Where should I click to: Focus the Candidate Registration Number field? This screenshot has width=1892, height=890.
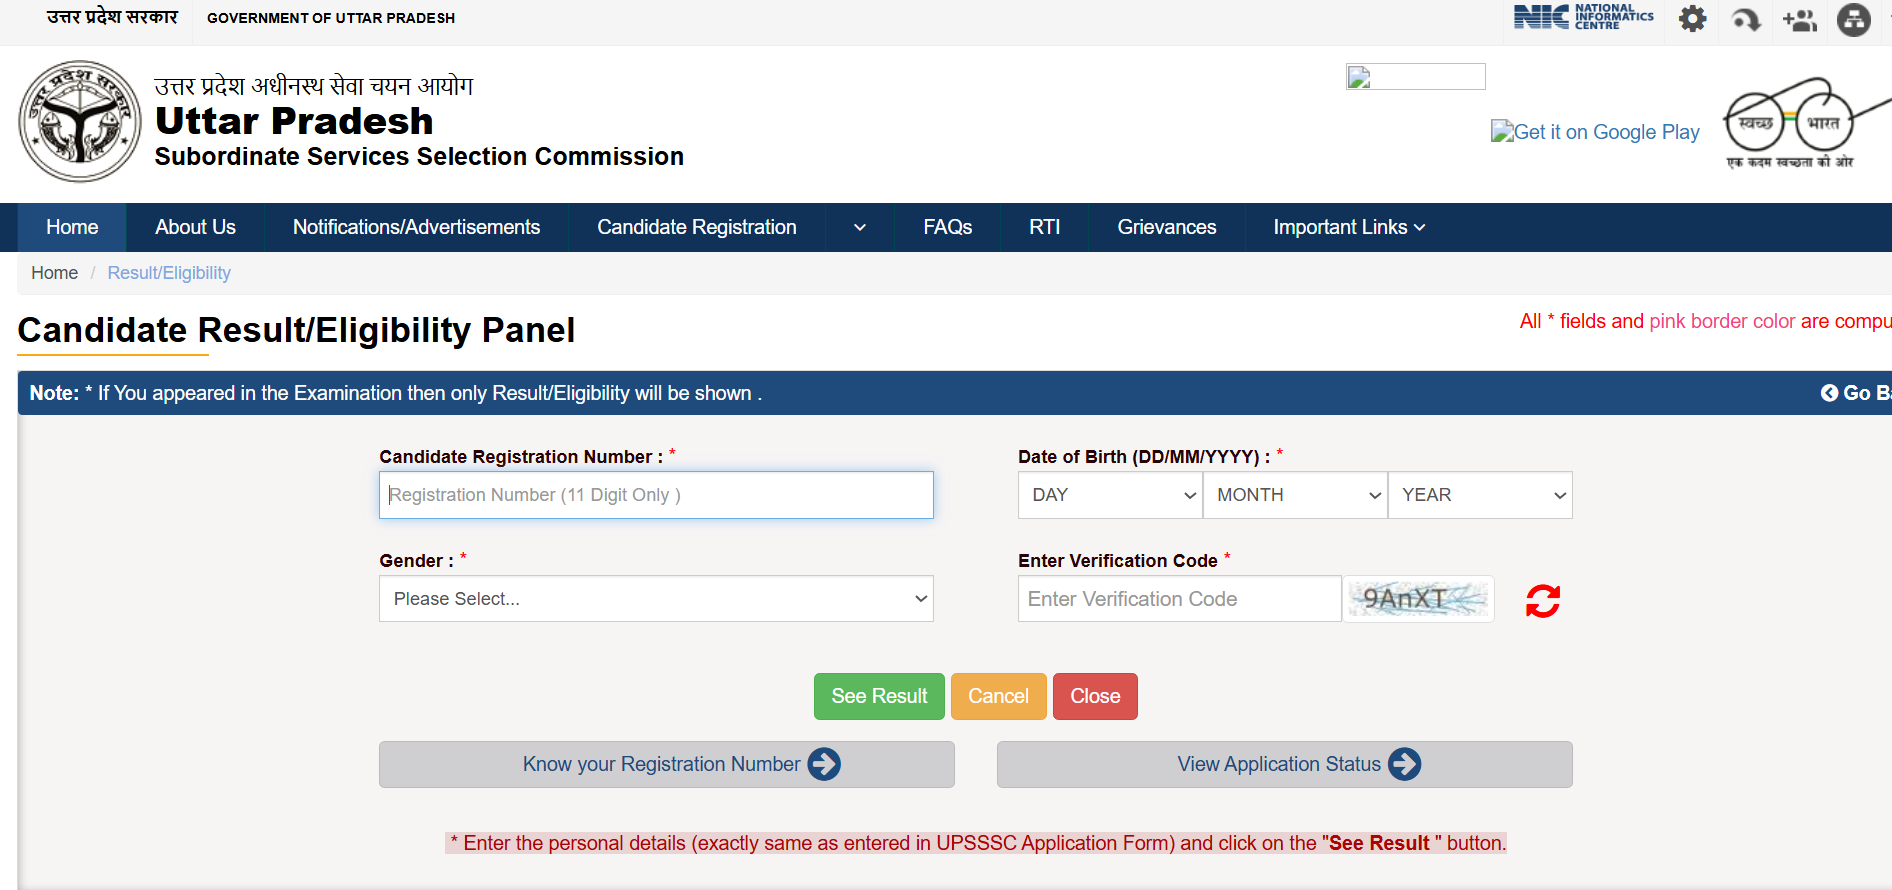click(x=656, y=495)
